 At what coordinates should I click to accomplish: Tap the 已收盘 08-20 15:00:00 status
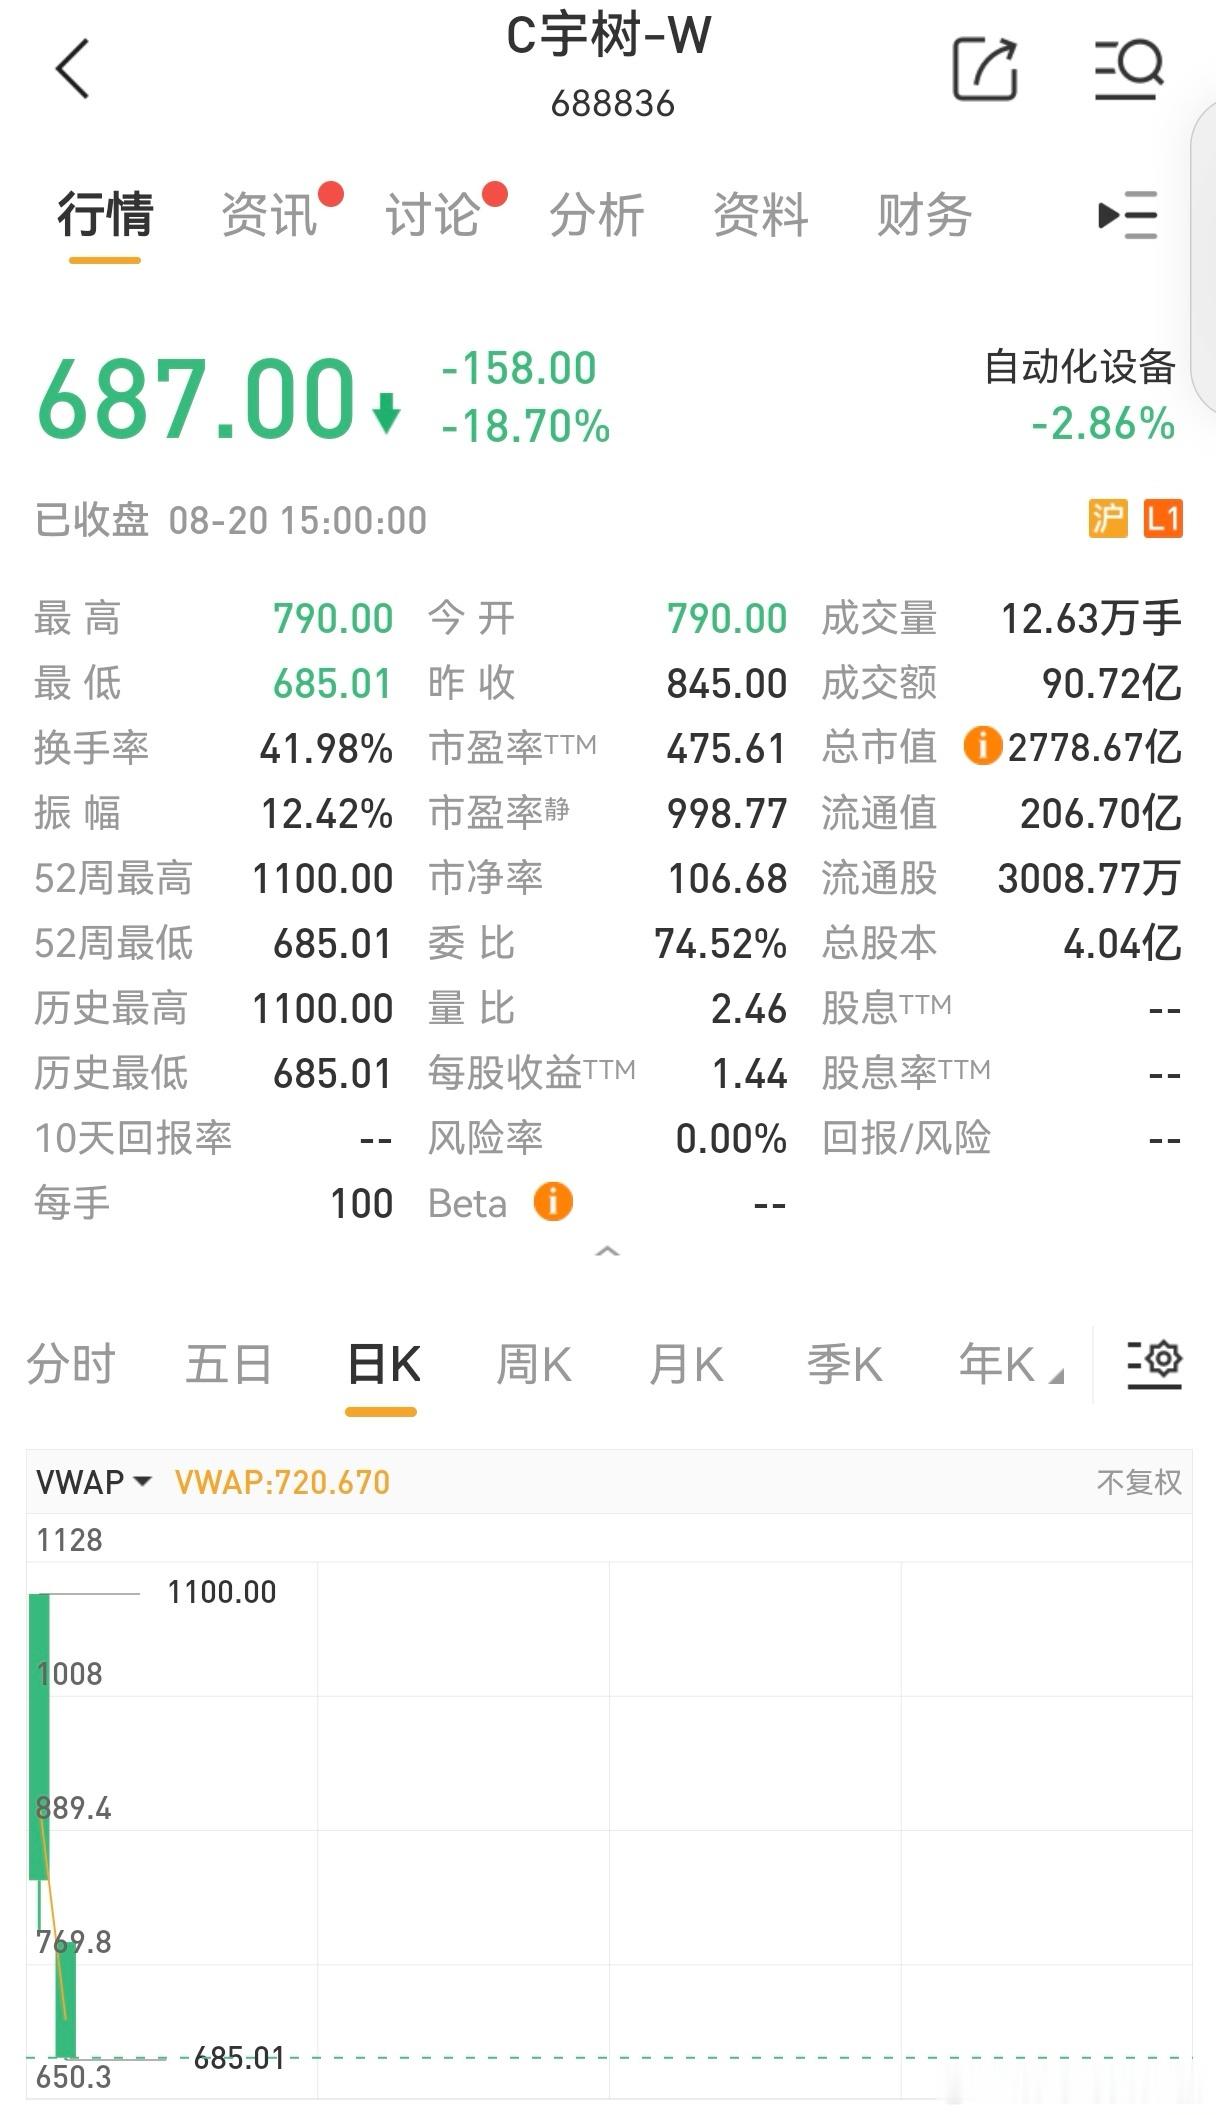click(231, 520)
